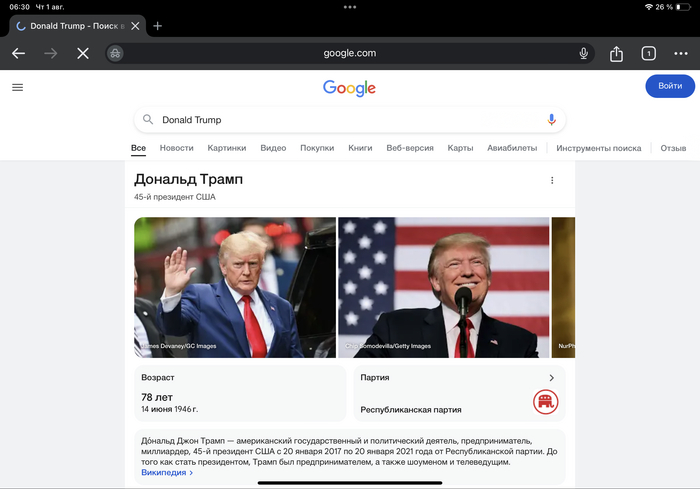Open the Google hamburger menu

click(17, 87)
